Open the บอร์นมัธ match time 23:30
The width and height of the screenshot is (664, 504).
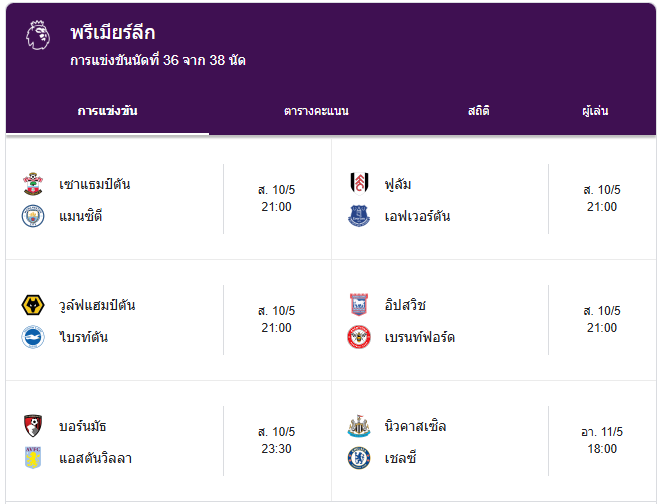(x=277, y=449)
